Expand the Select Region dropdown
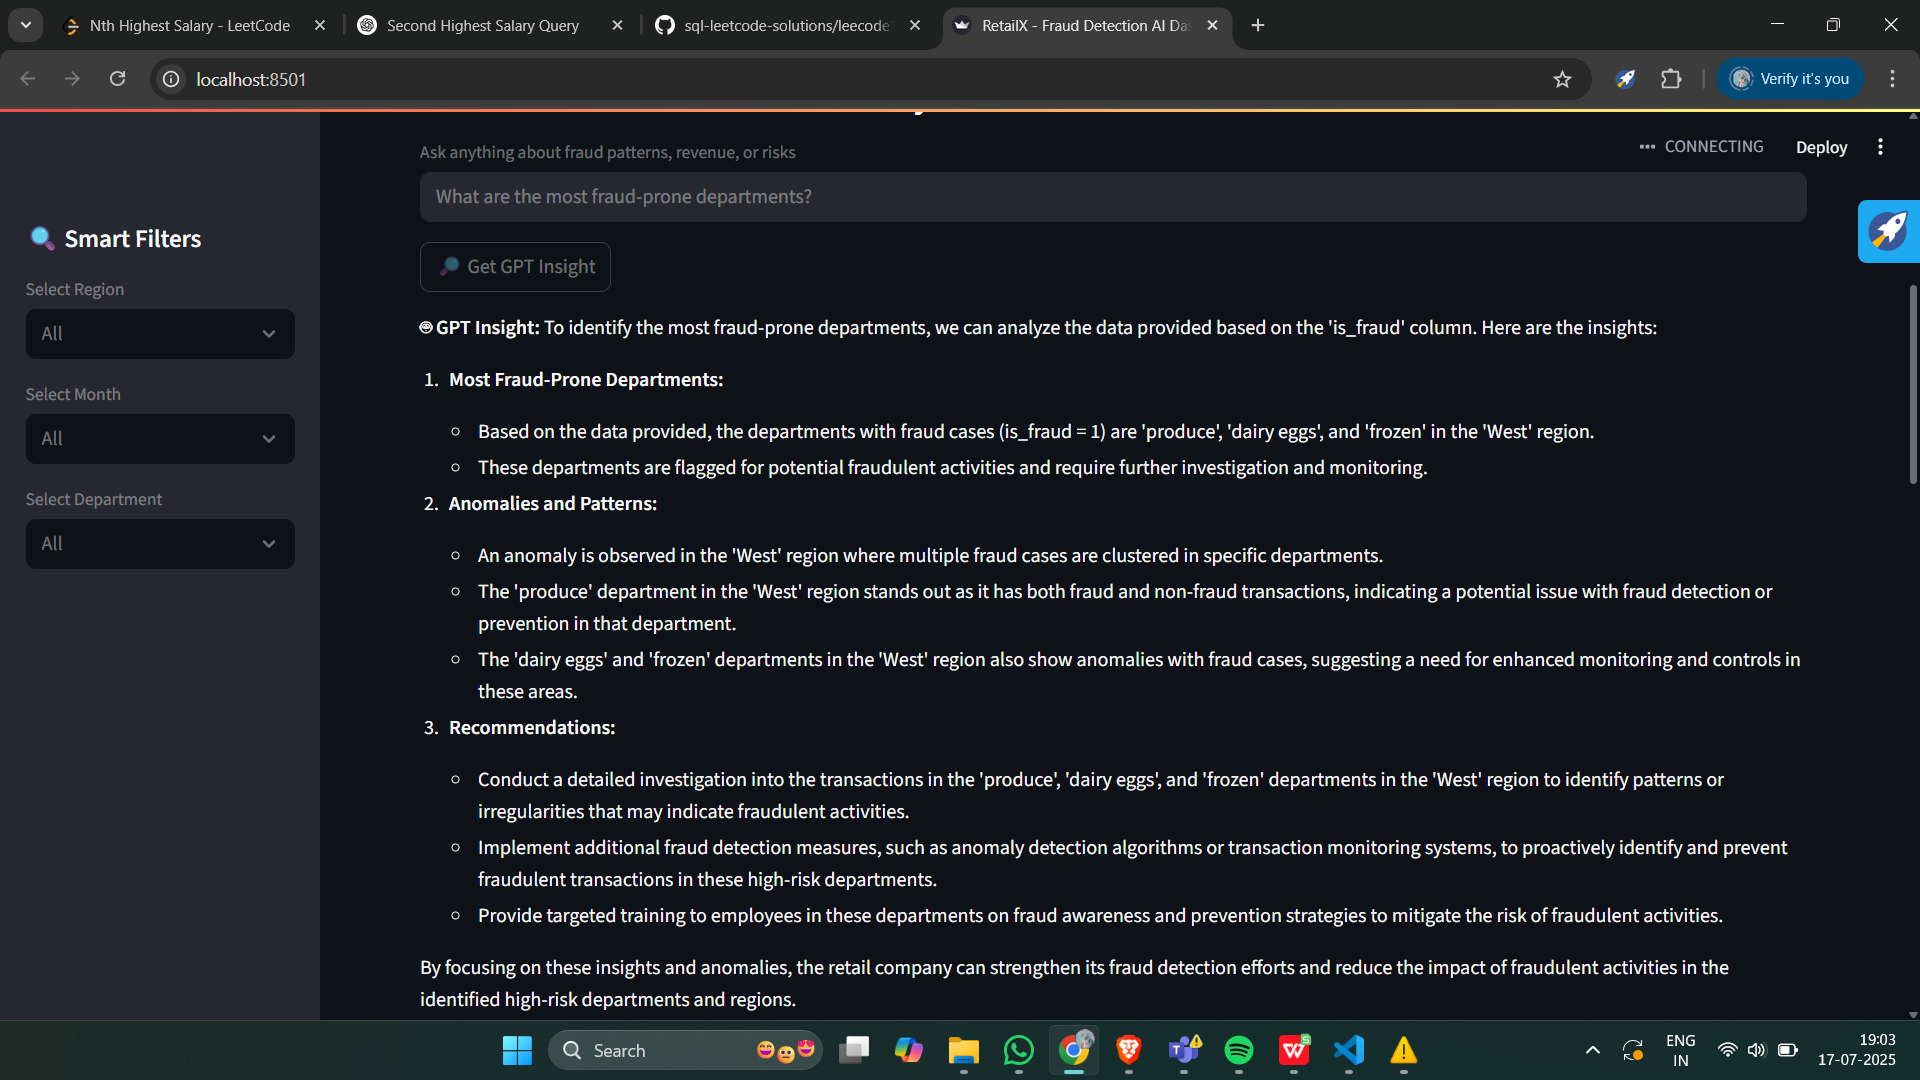This screenshot has height=1080, width=1920. pos(160,334)
